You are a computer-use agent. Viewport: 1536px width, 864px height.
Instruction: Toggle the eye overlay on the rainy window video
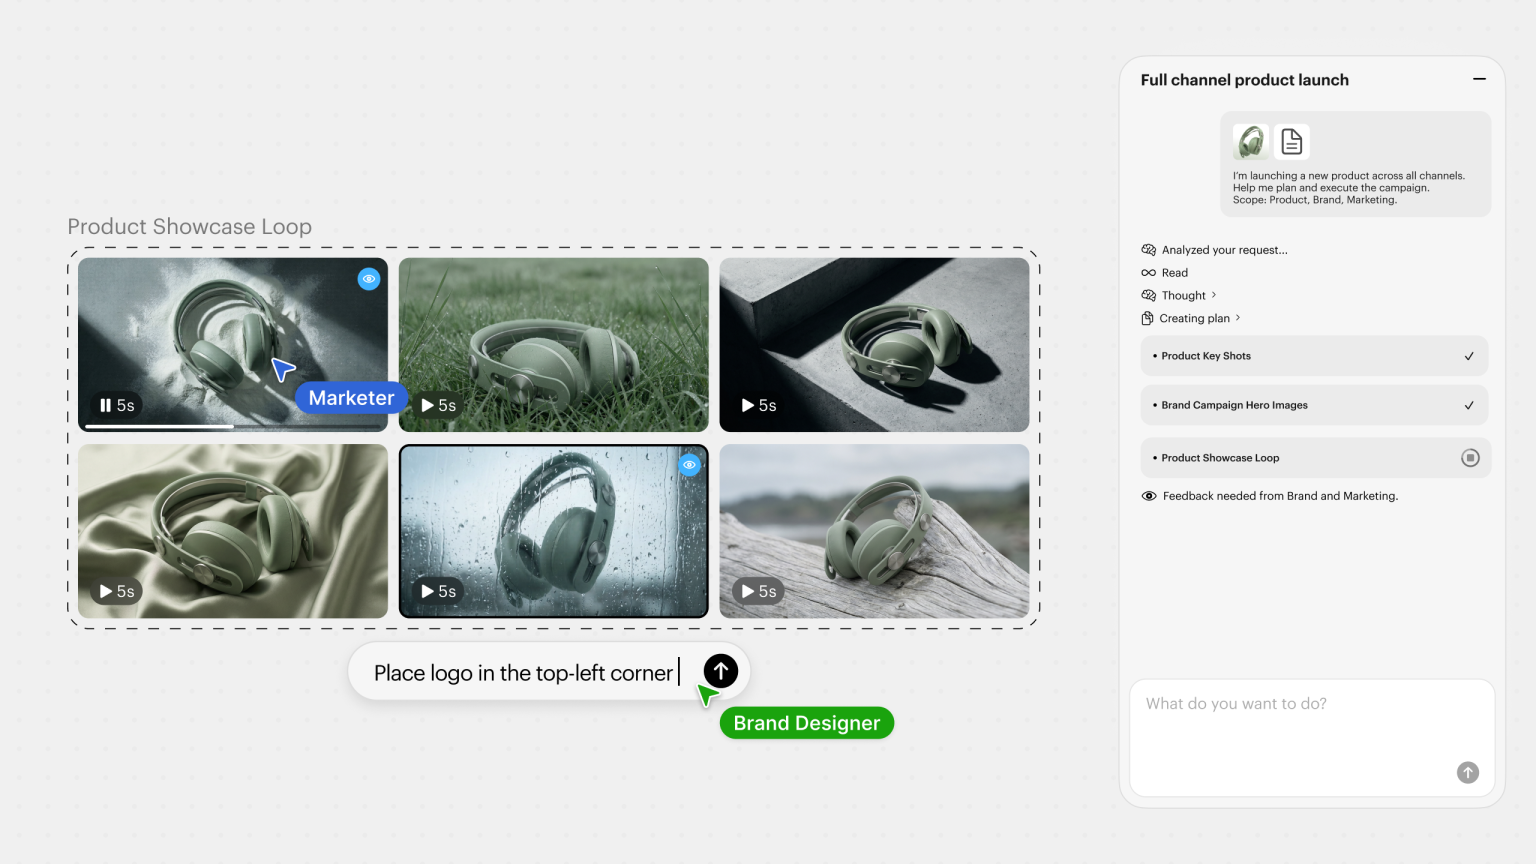[689, 465]
